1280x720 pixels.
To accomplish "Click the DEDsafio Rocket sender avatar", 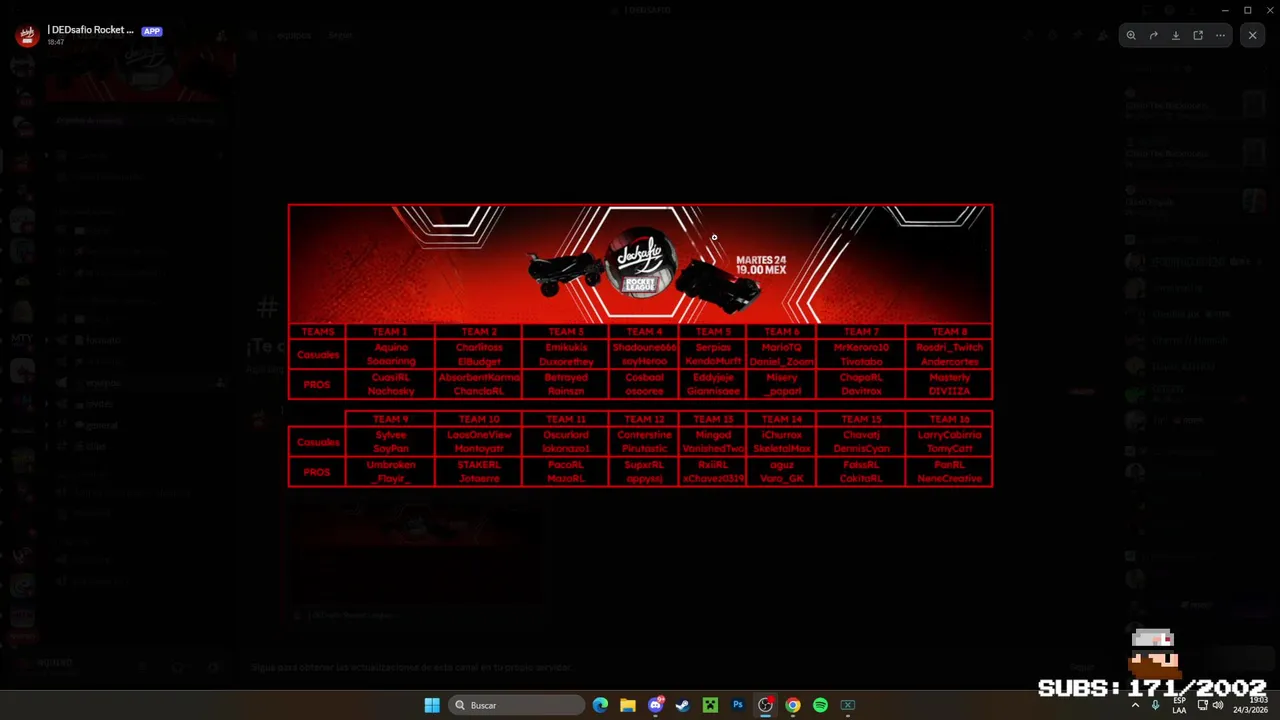I will click(27, 35).
